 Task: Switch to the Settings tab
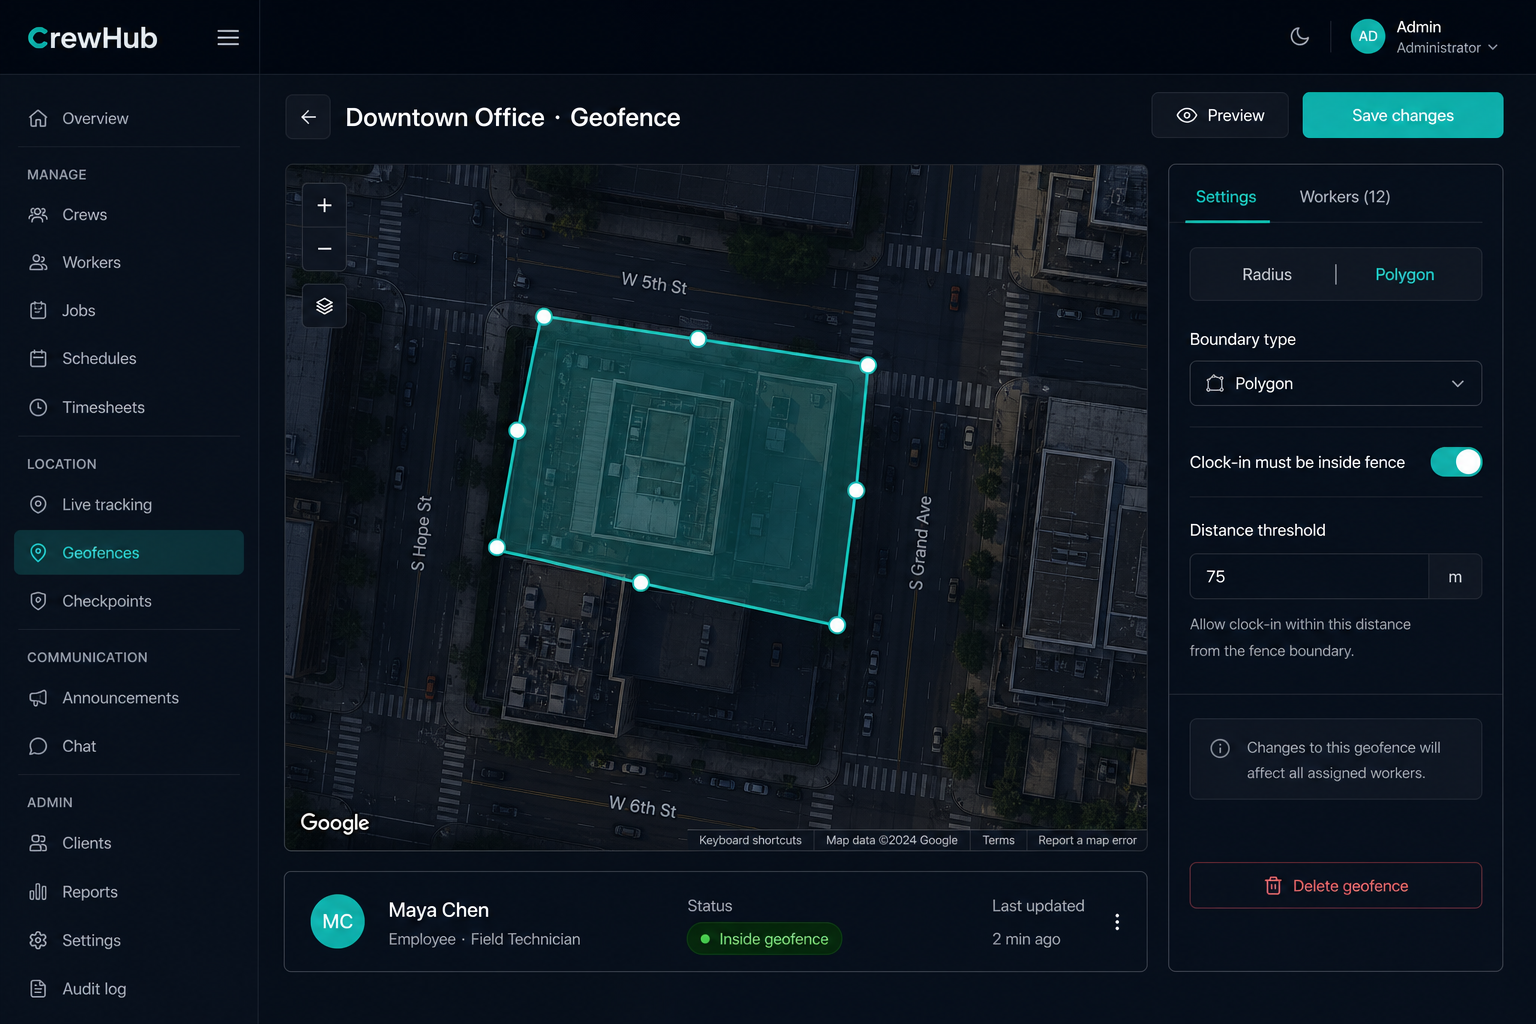1226,197
